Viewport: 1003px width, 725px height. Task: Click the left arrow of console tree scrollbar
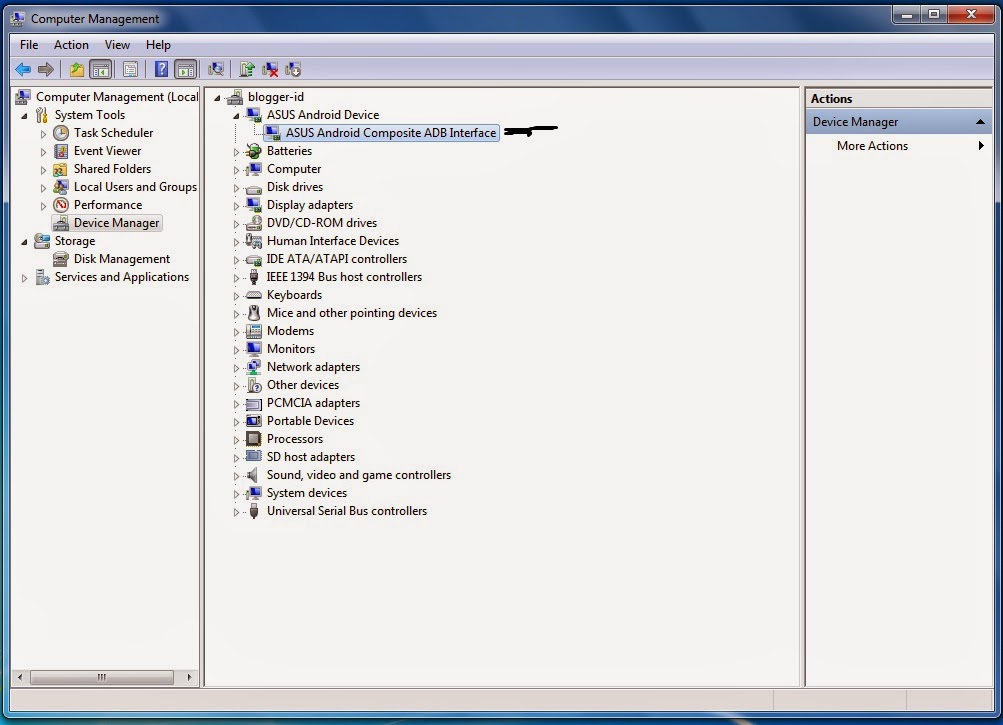click(x=20, y=677)
